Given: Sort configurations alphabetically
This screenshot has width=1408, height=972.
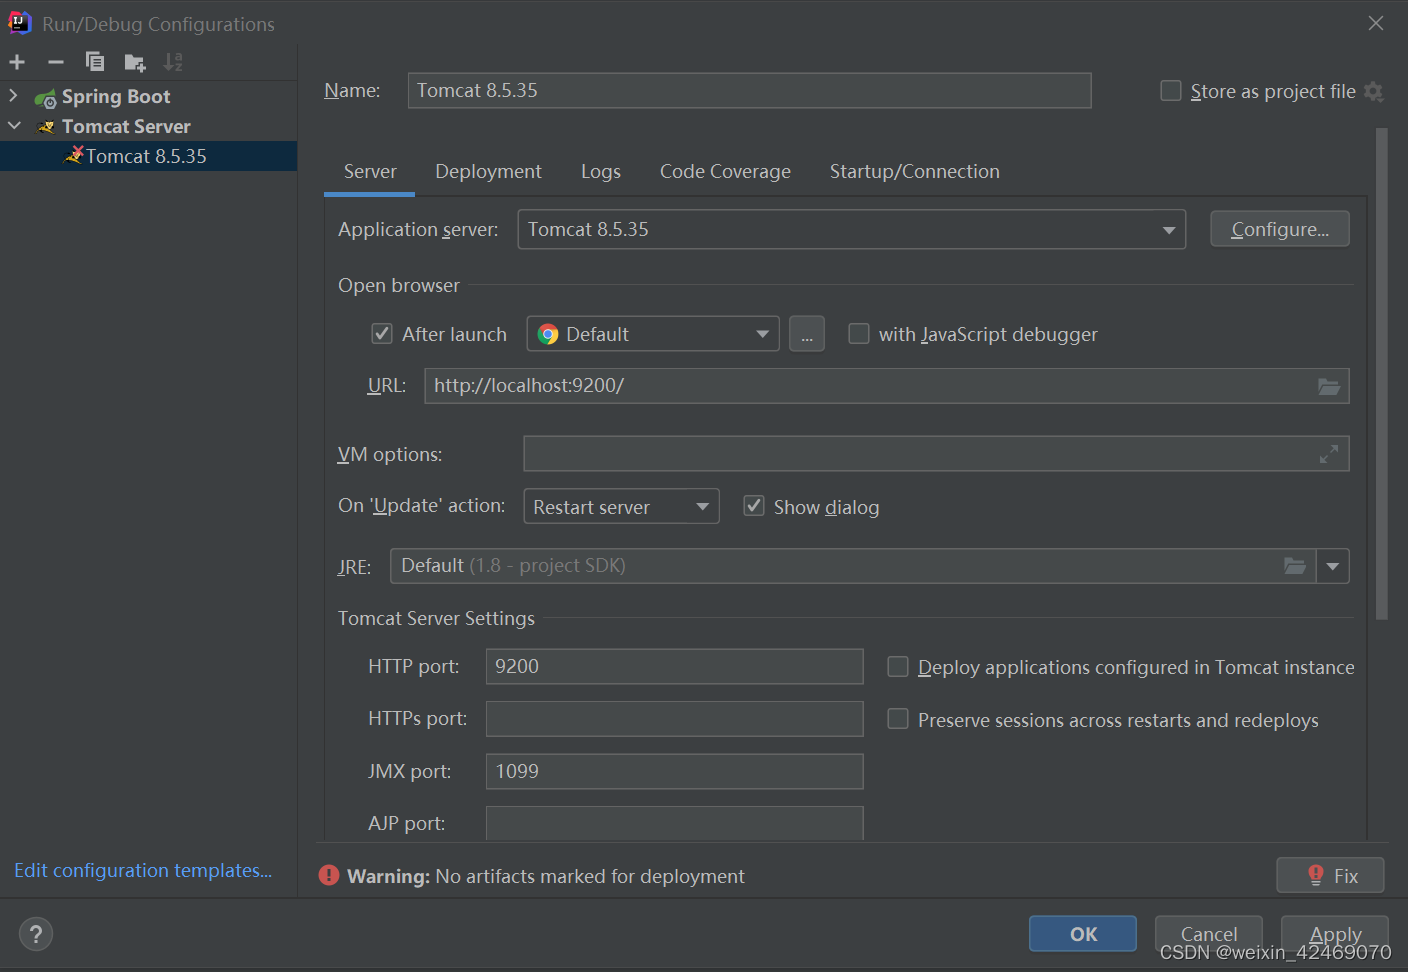Looking at the screenshot, I should coord(173,62).
